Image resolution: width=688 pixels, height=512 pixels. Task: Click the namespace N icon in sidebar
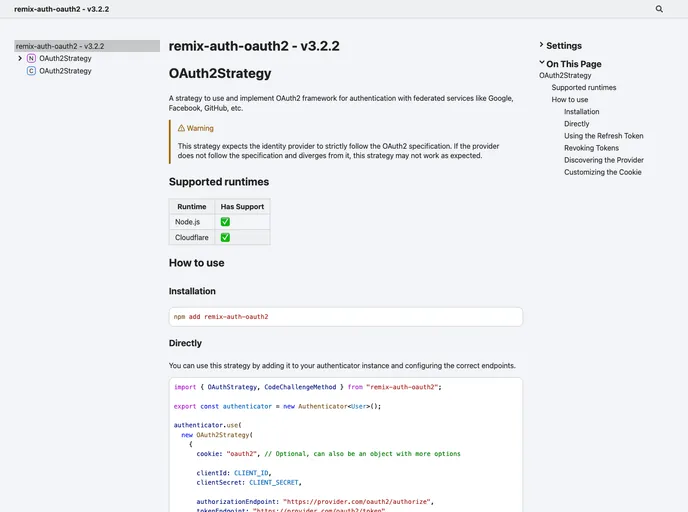[x=31, y=59]
